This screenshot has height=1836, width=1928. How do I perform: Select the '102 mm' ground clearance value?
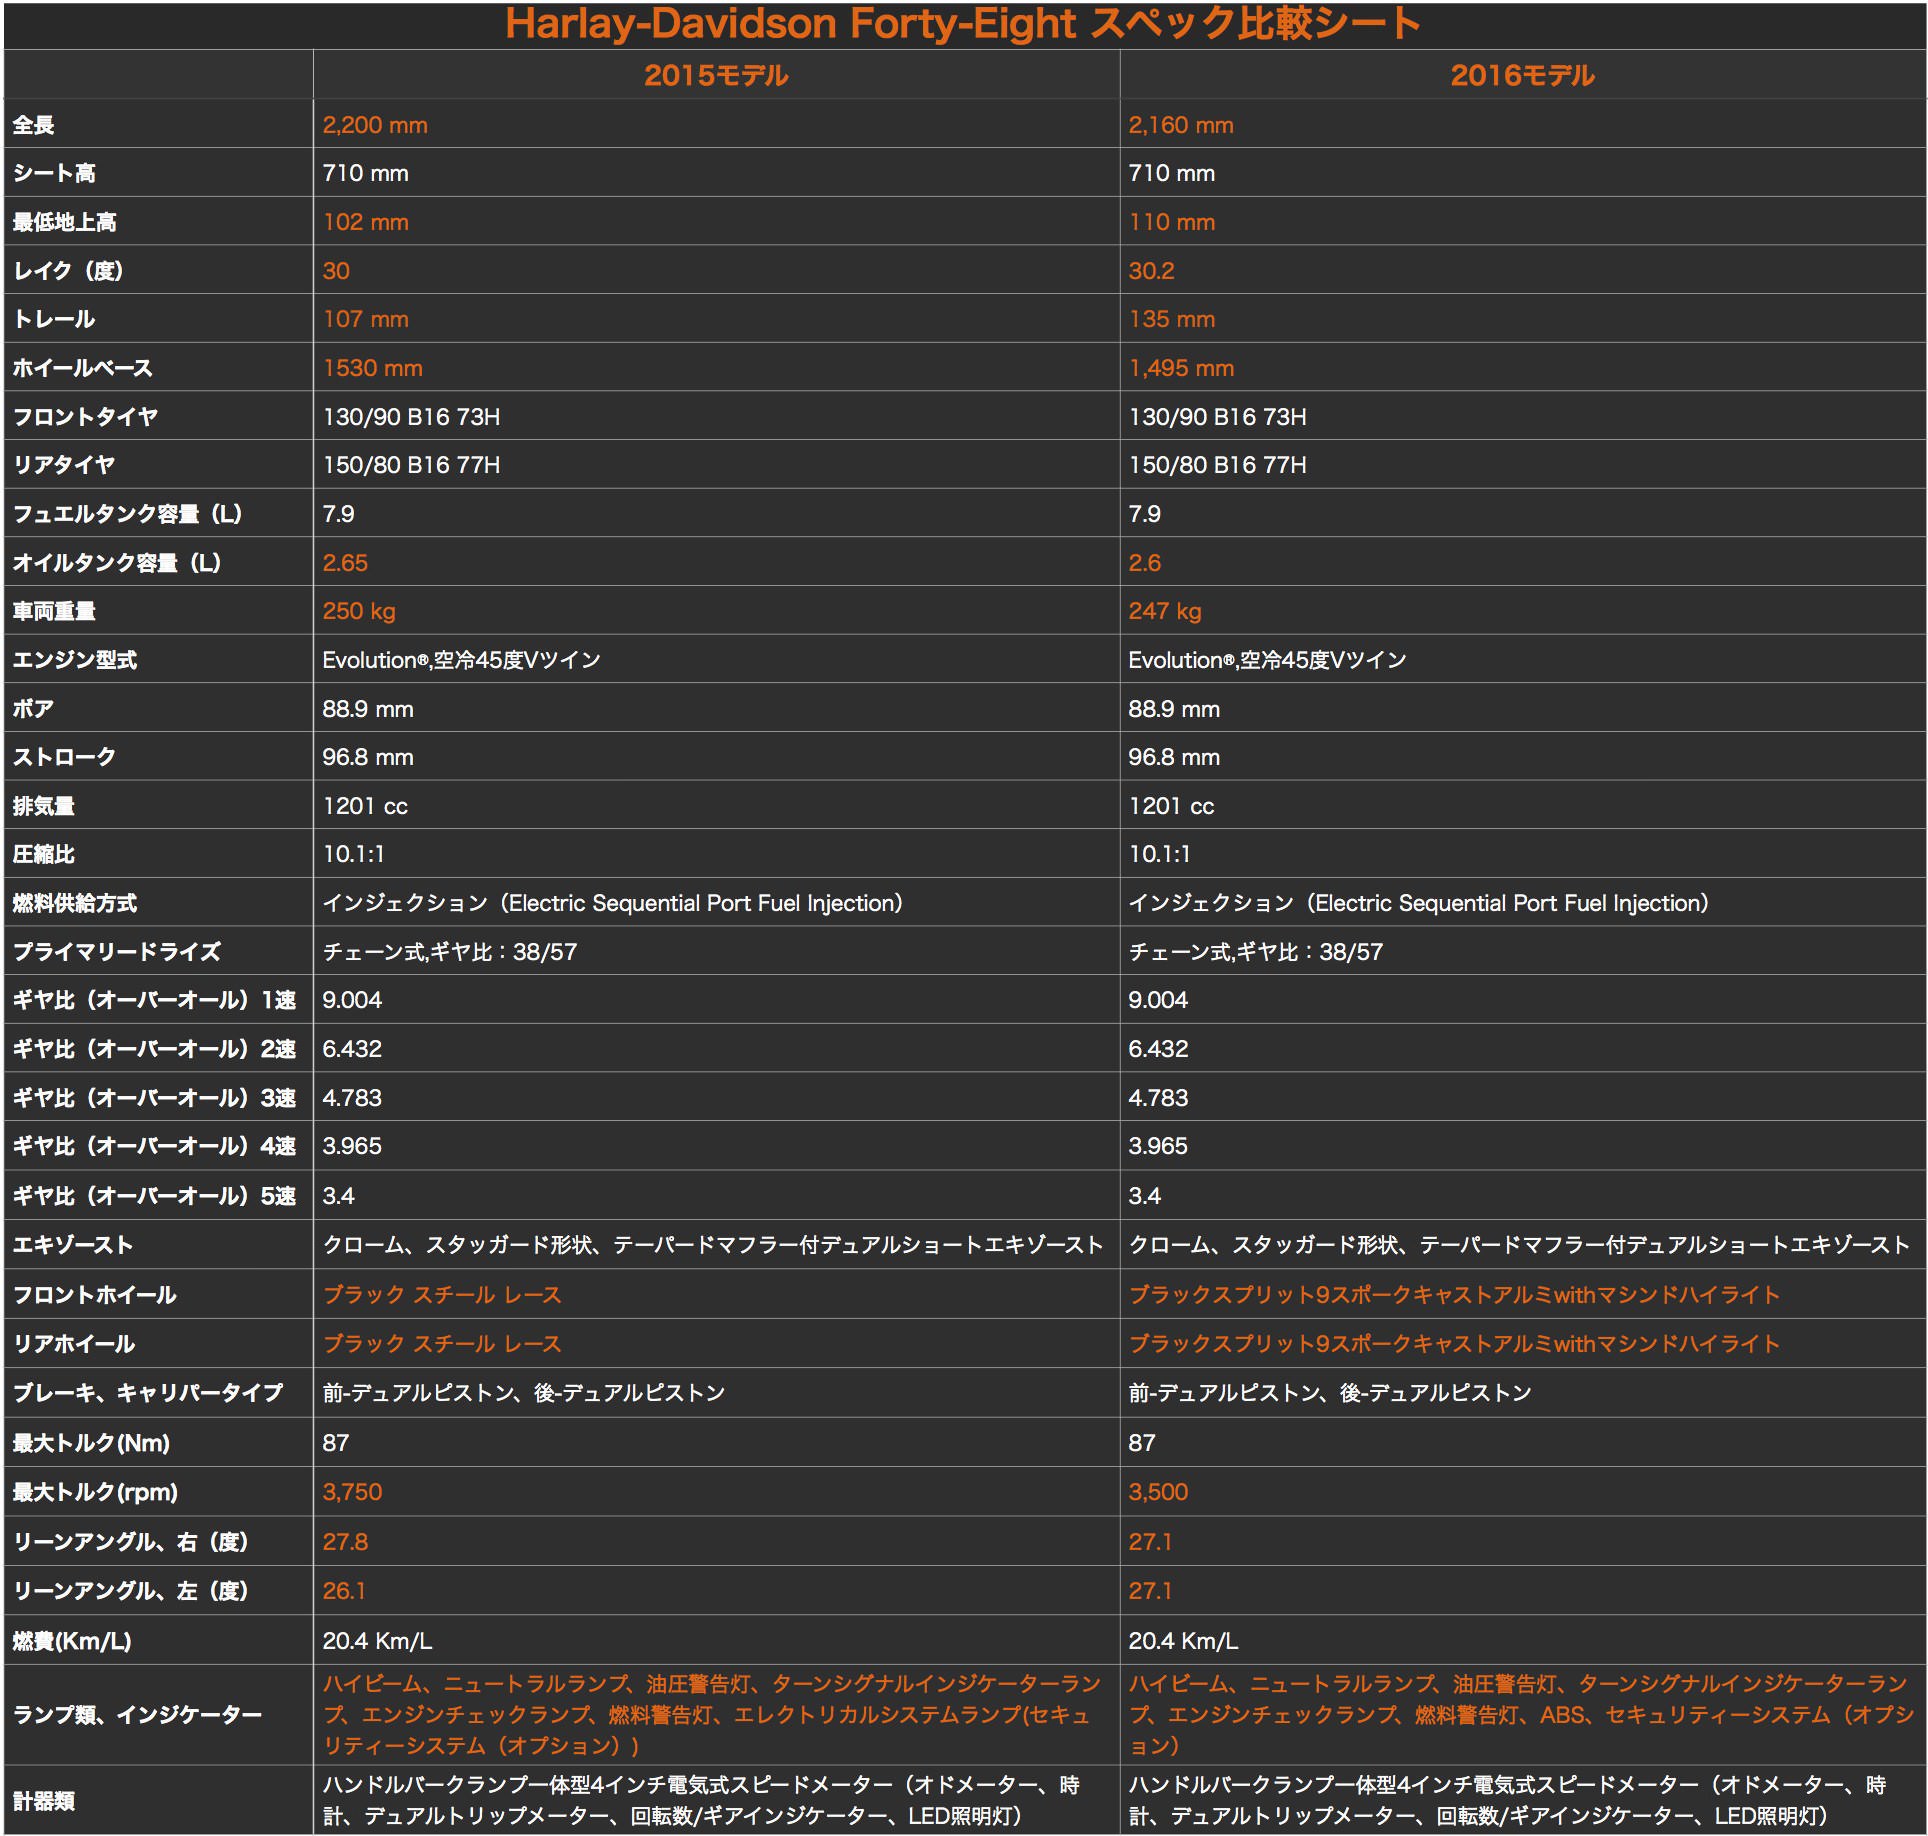(x=365, y=222)
